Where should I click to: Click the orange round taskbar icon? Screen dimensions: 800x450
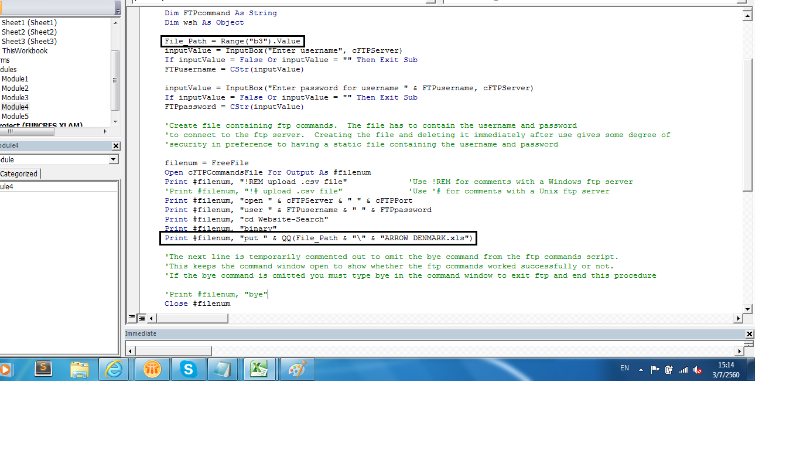(x=151, y=369)
